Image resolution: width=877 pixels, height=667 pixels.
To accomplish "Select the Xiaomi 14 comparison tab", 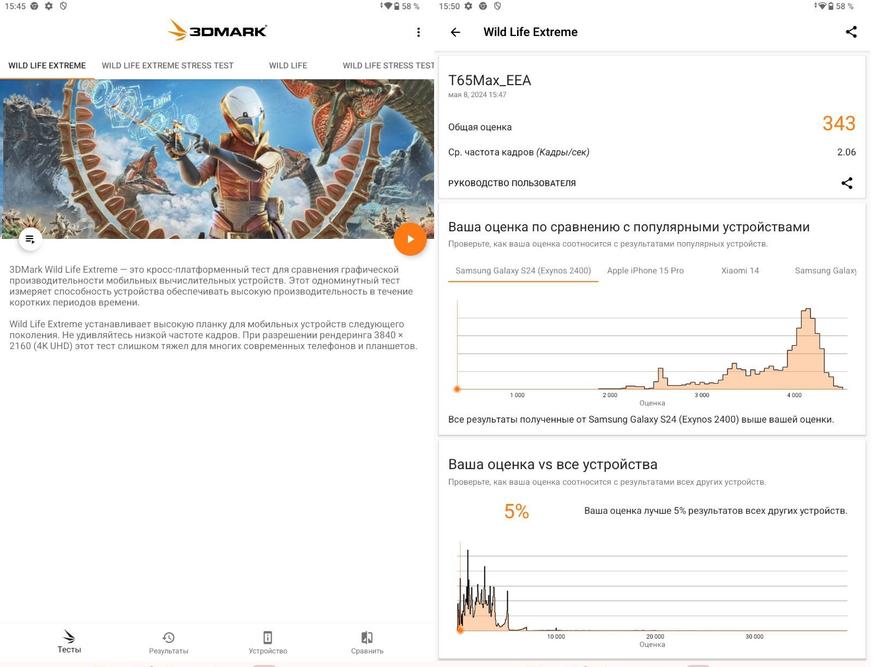I will pyautogui.click(x=740, y=271).
